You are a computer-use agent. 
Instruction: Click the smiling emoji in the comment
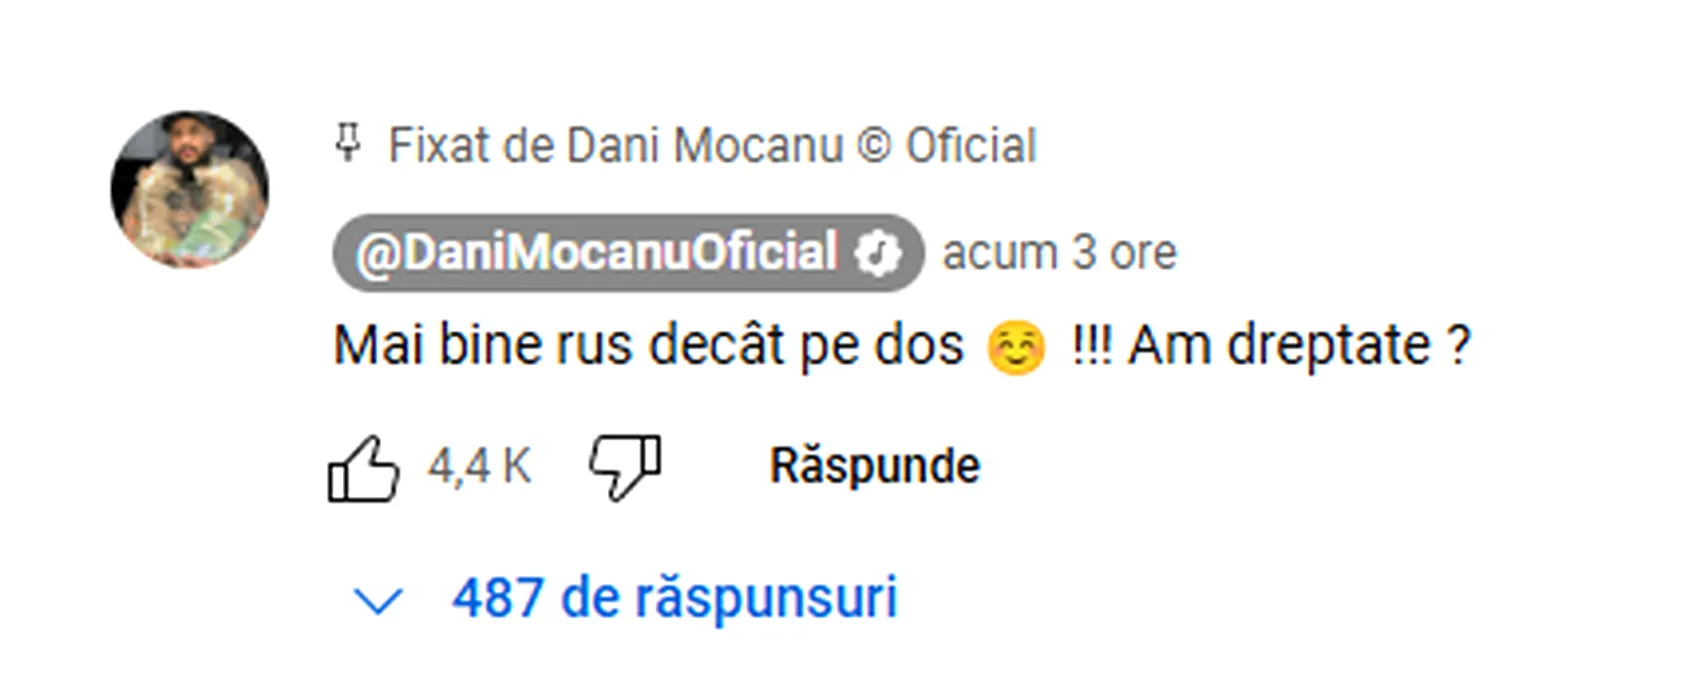tap(1016, 348)
